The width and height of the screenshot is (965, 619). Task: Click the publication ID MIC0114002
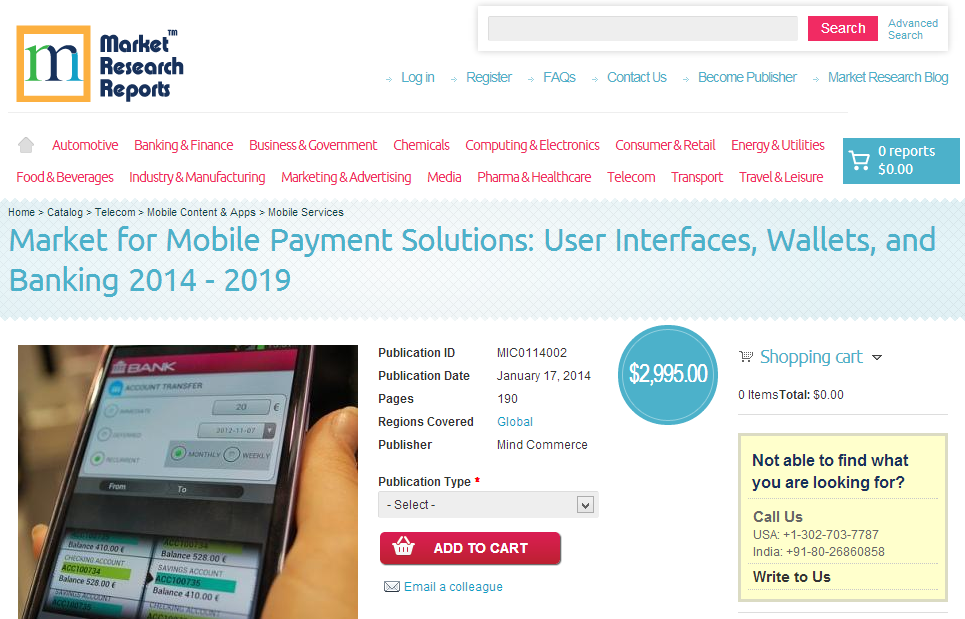(x=532, y=353)
